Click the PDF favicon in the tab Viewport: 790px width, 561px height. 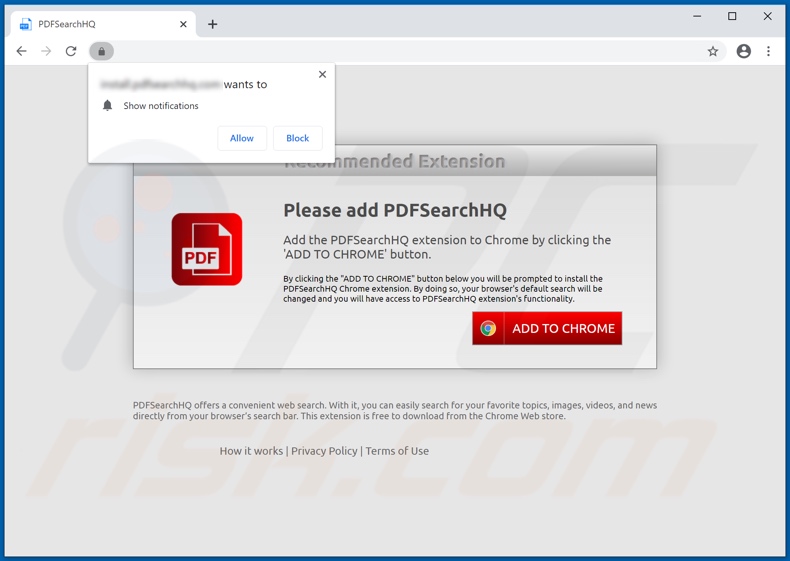pyautogui.click(x=25, y=24)
